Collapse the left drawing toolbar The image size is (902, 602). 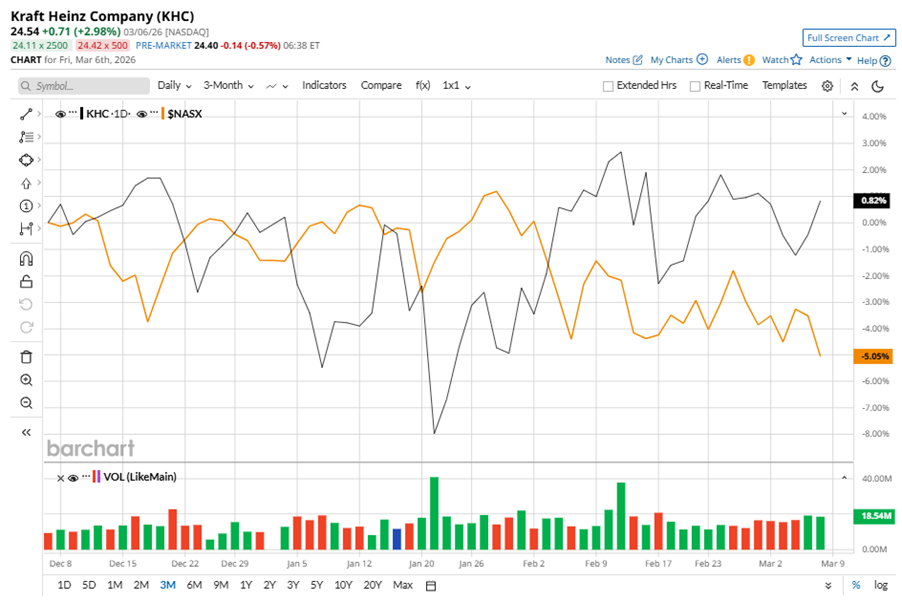(x=26, y=432)
